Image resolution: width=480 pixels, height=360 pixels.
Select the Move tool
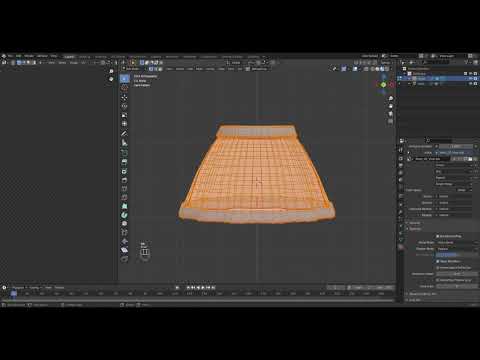[x=124, y=97]
